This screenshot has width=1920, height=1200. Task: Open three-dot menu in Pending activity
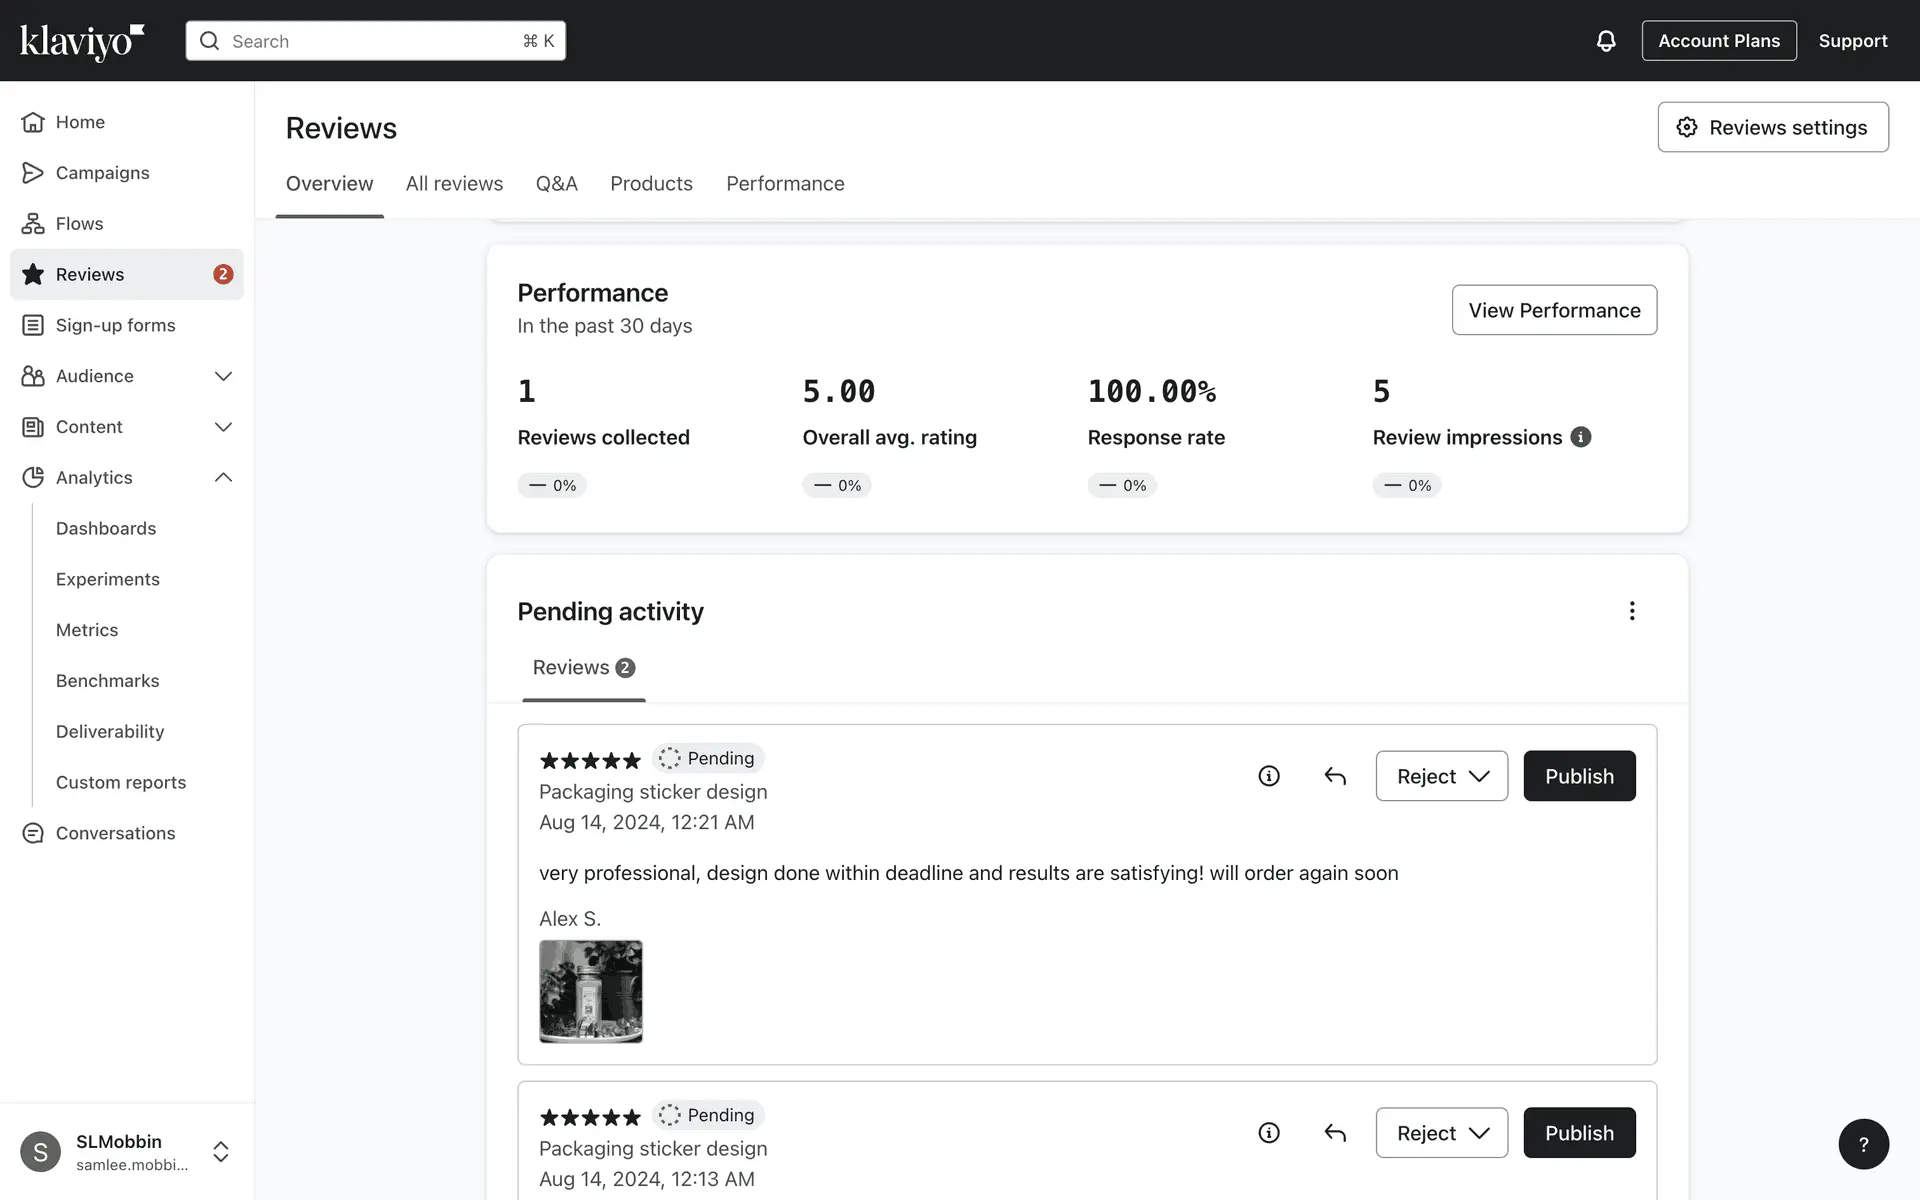pyautogui.click(x=1631, y=611)
